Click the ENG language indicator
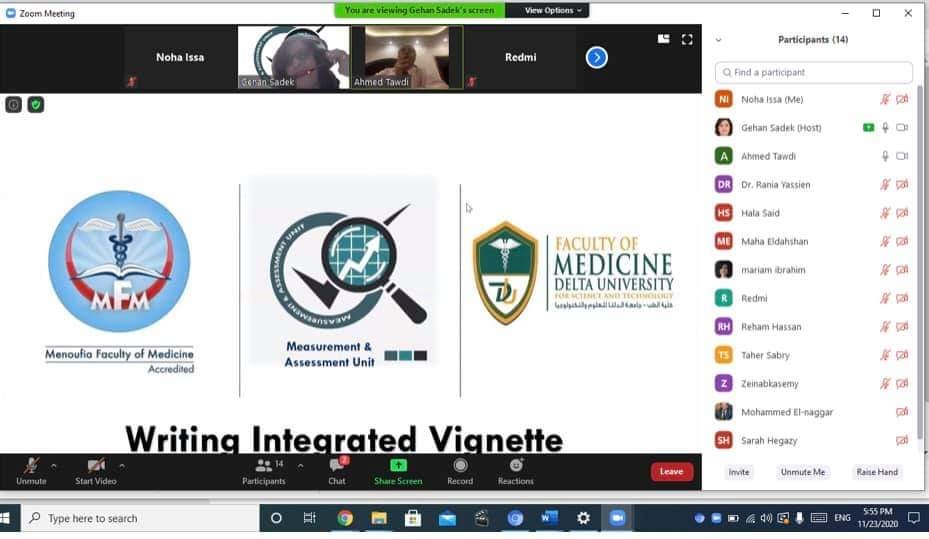The width and height of the screenshot is (929, 539). tap(842, 518)
